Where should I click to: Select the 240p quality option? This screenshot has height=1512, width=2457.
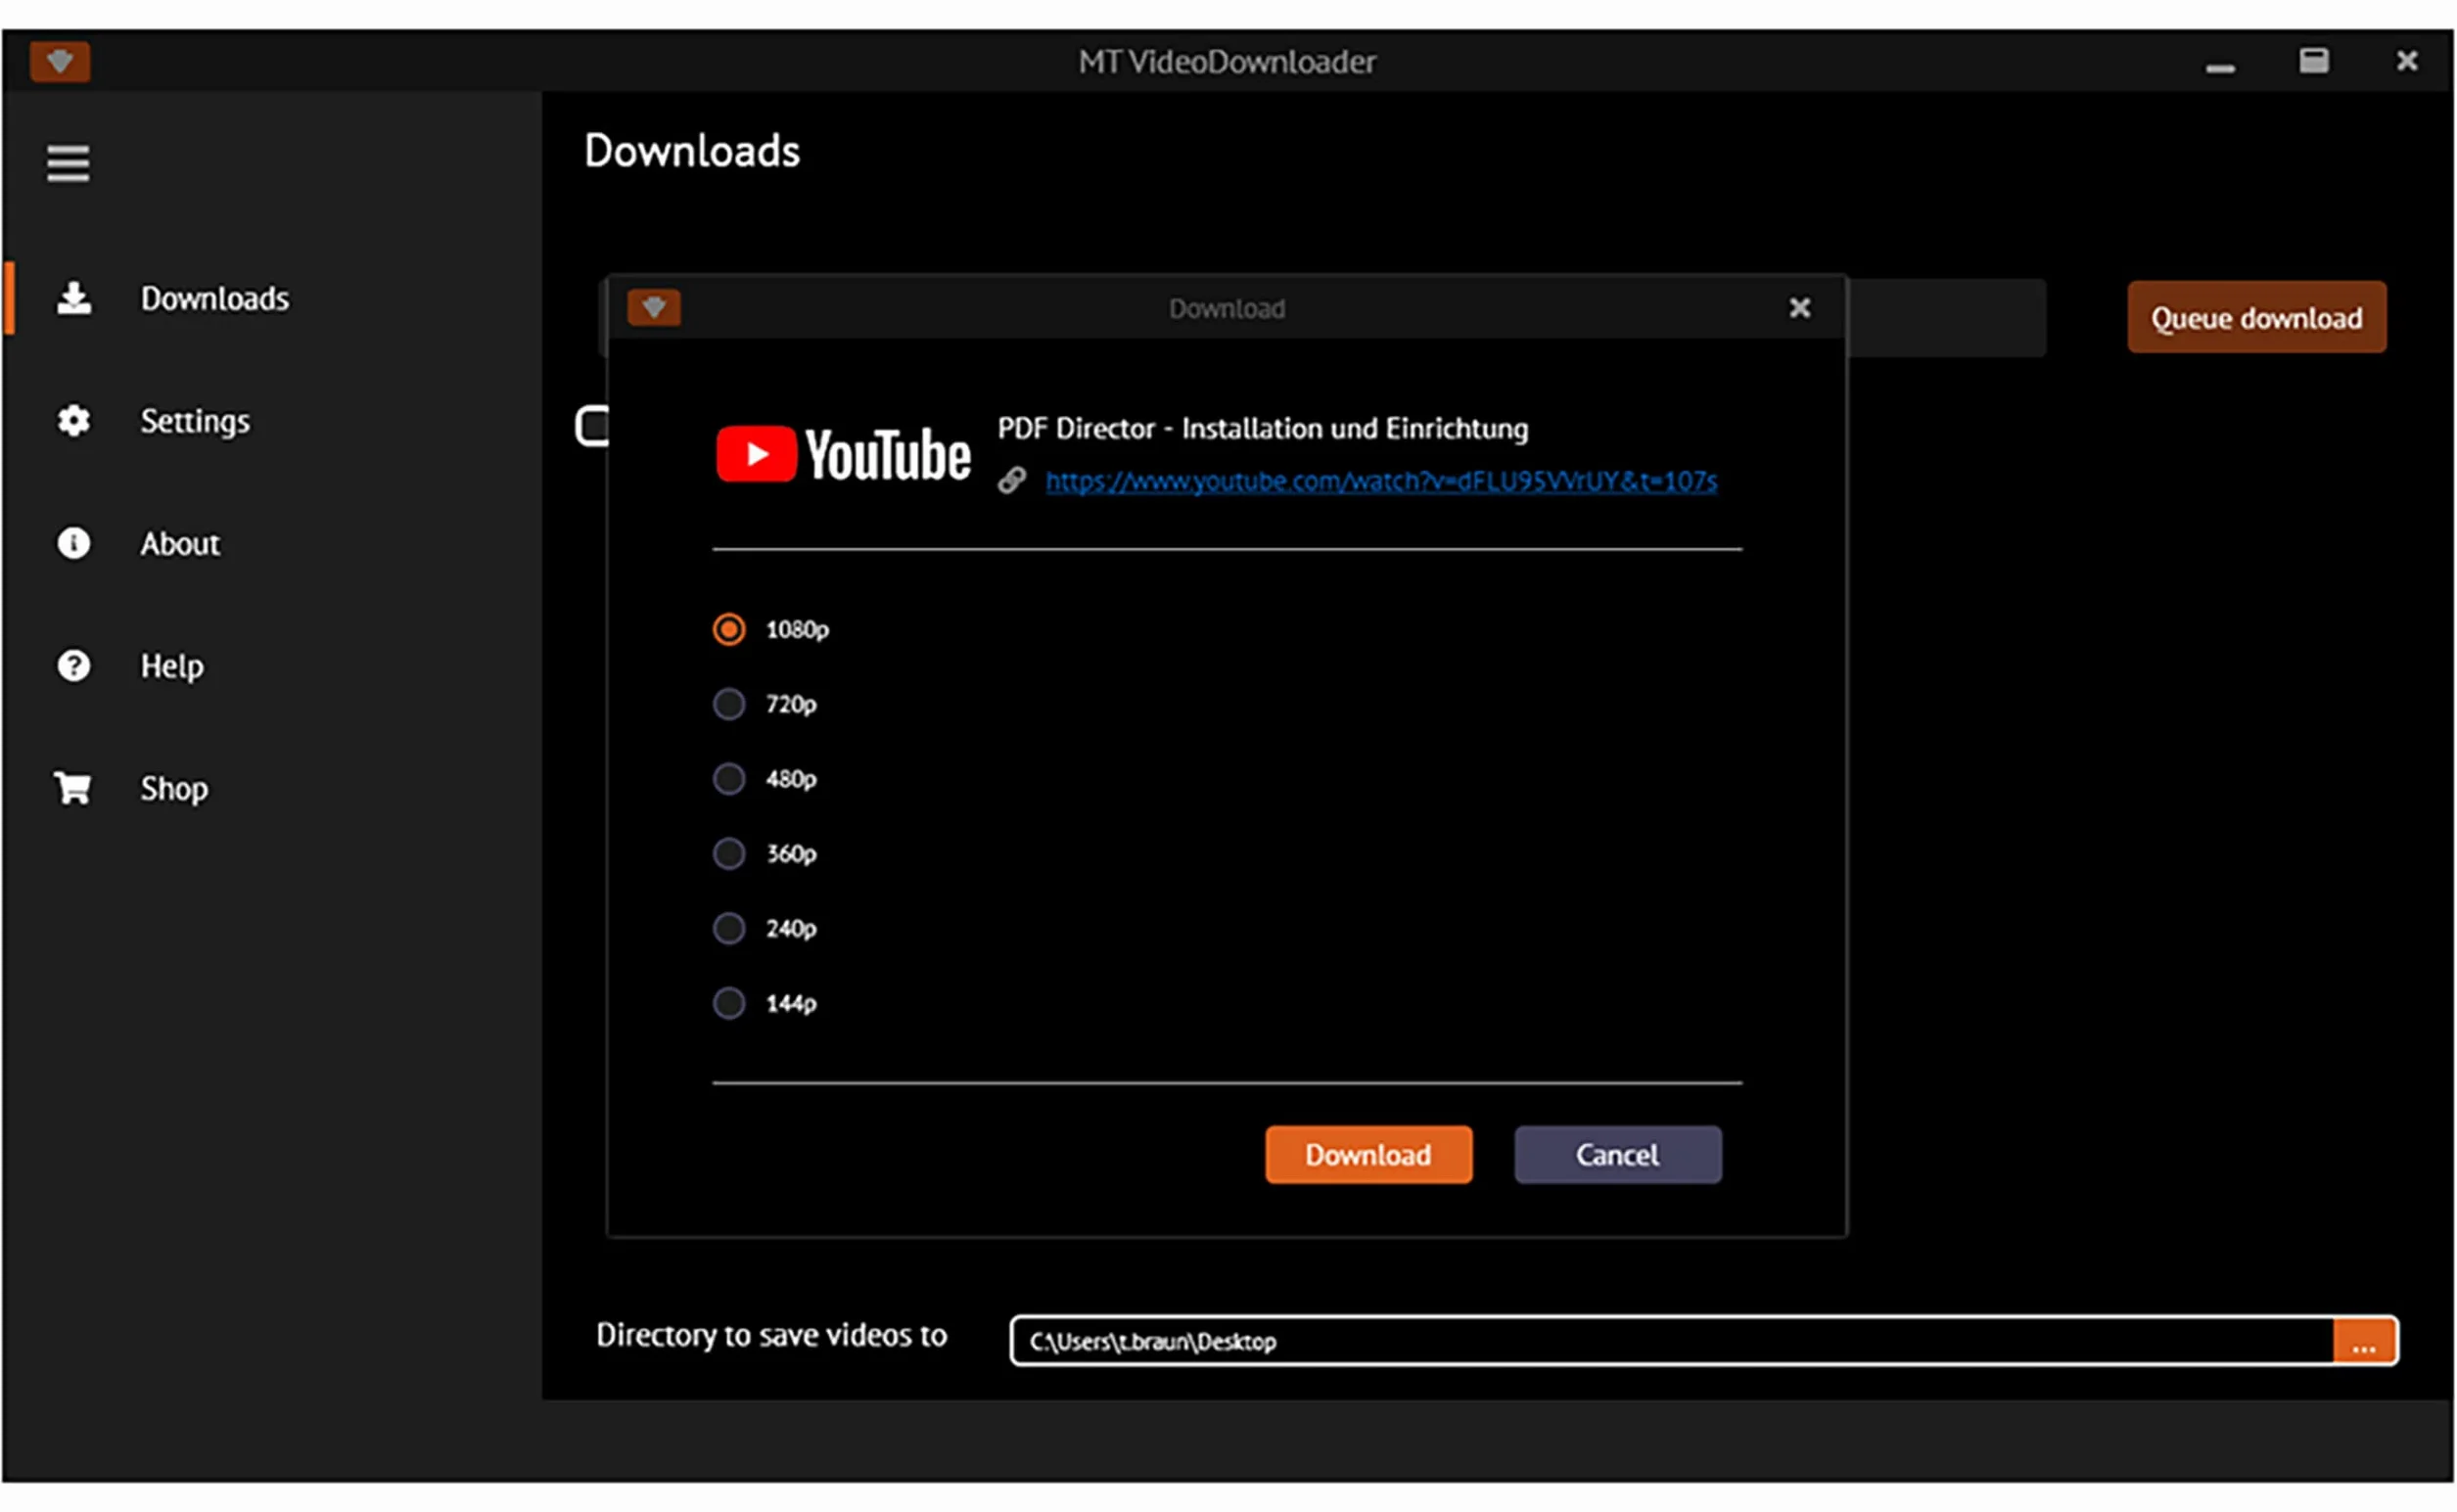(x=765, y=929)
